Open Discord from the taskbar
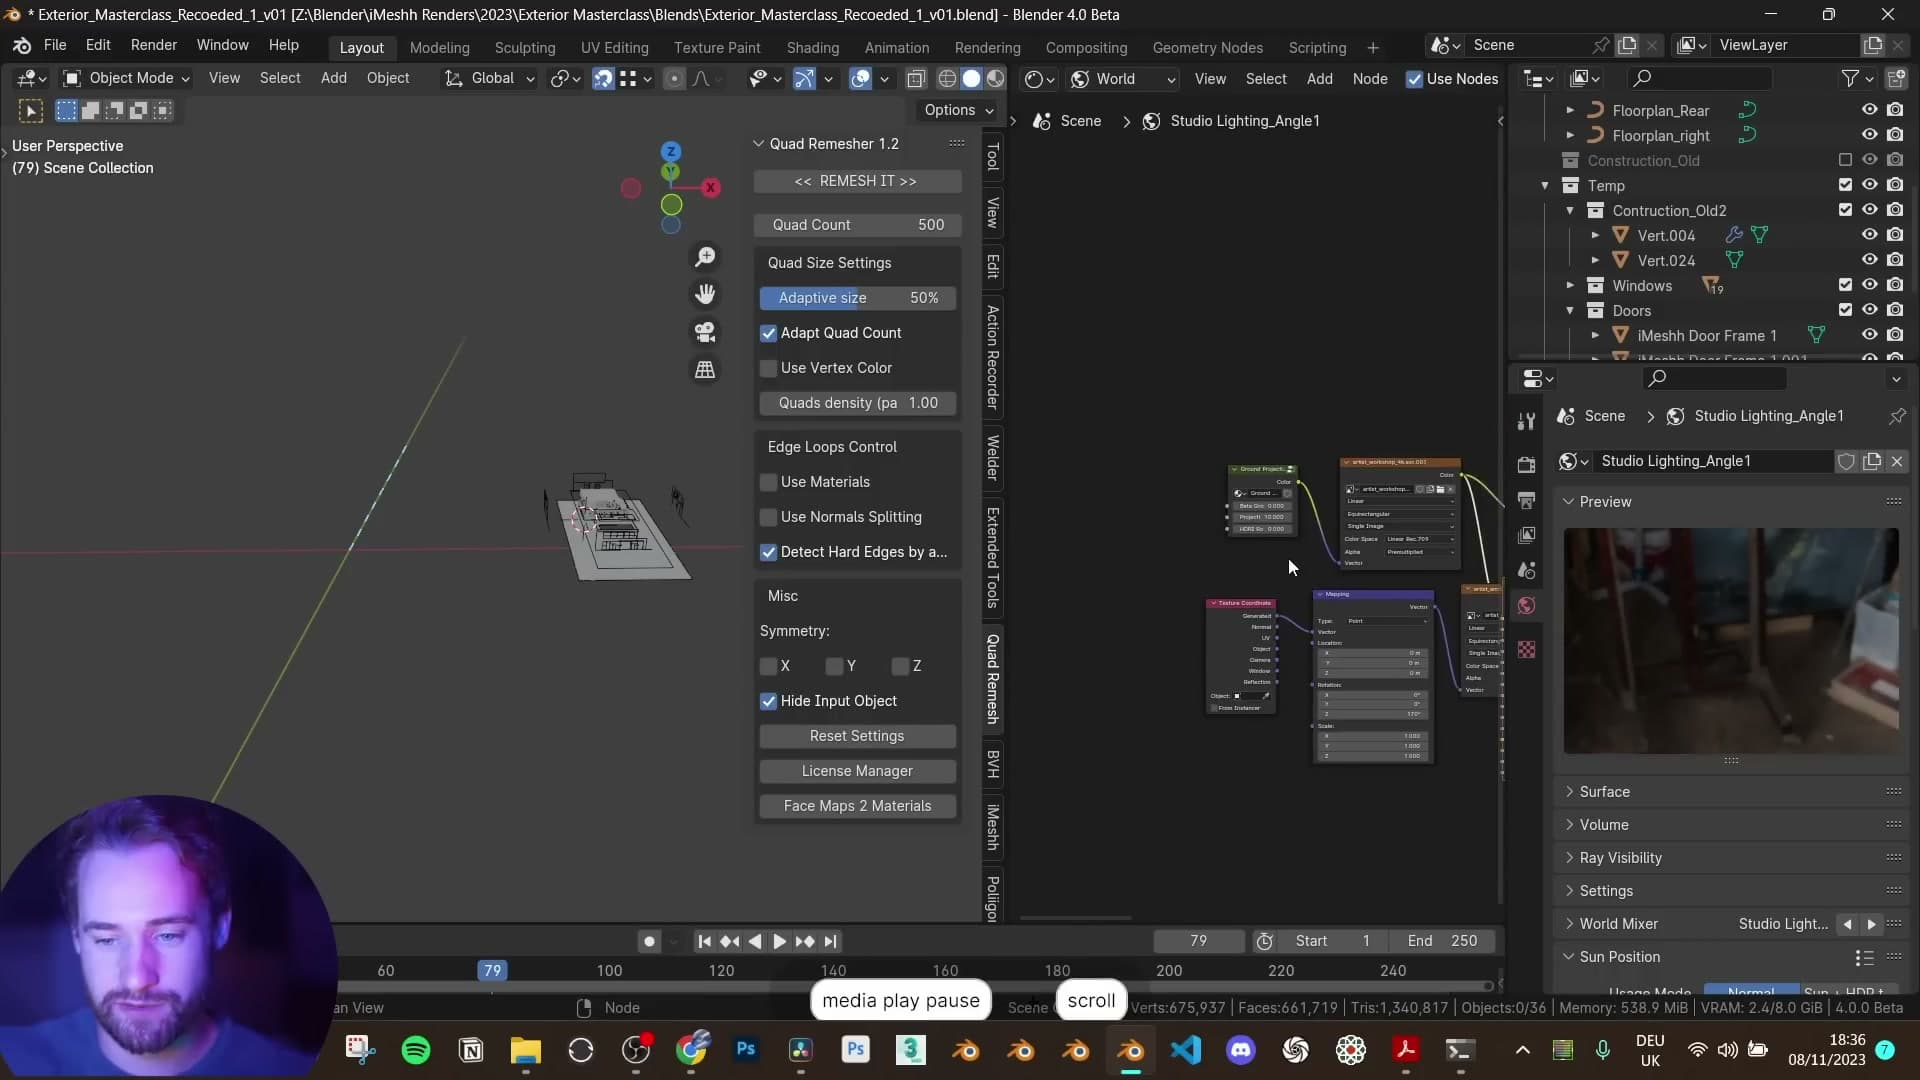 [x=1241, y=1050]
